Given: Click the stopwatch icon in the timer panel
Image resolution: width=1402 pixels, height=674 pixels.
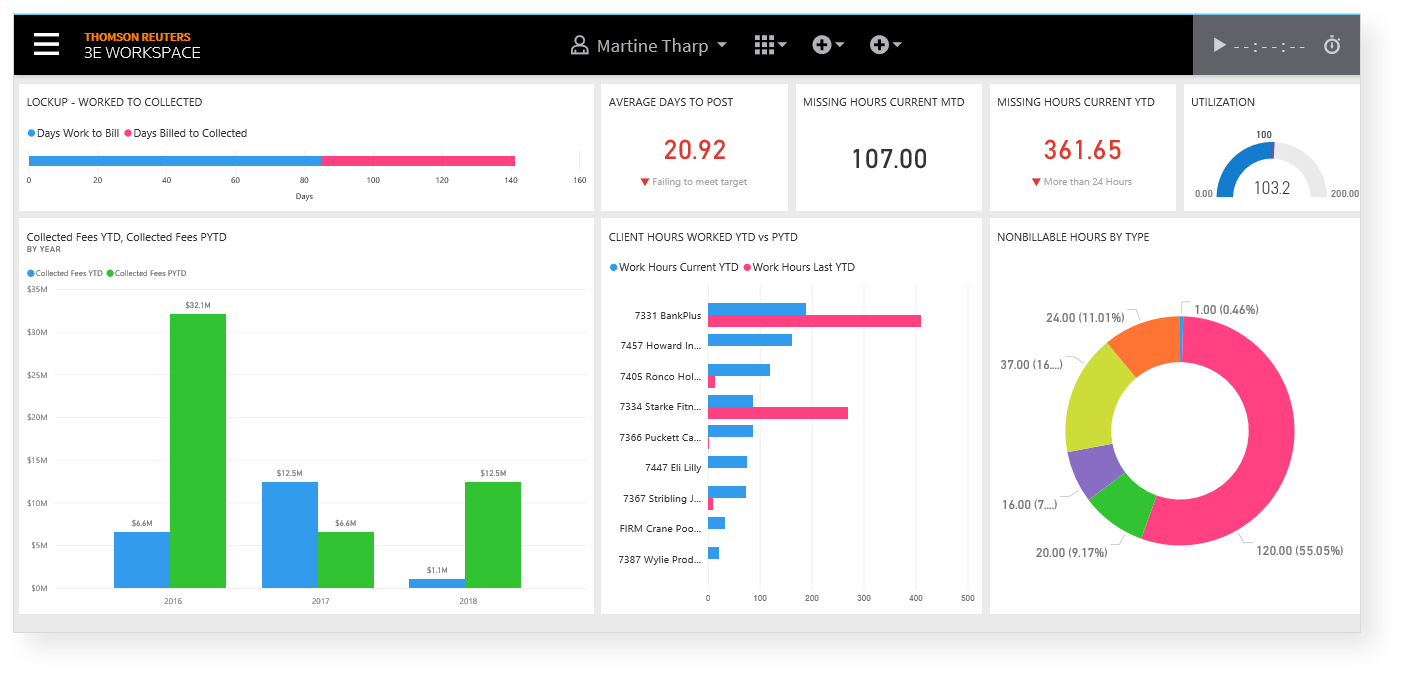Looking at the screenshot, I should click(x=1331, y=45).
